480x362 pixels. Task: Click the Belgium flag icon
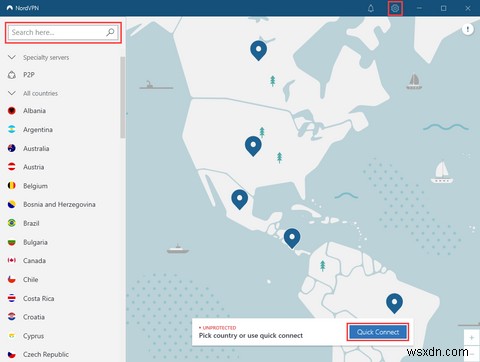12,186
